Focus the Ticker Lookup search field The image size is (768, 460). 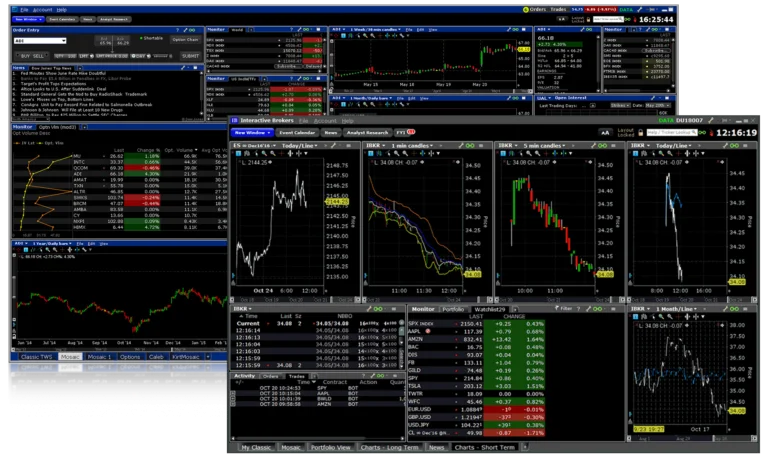[672, 132]
